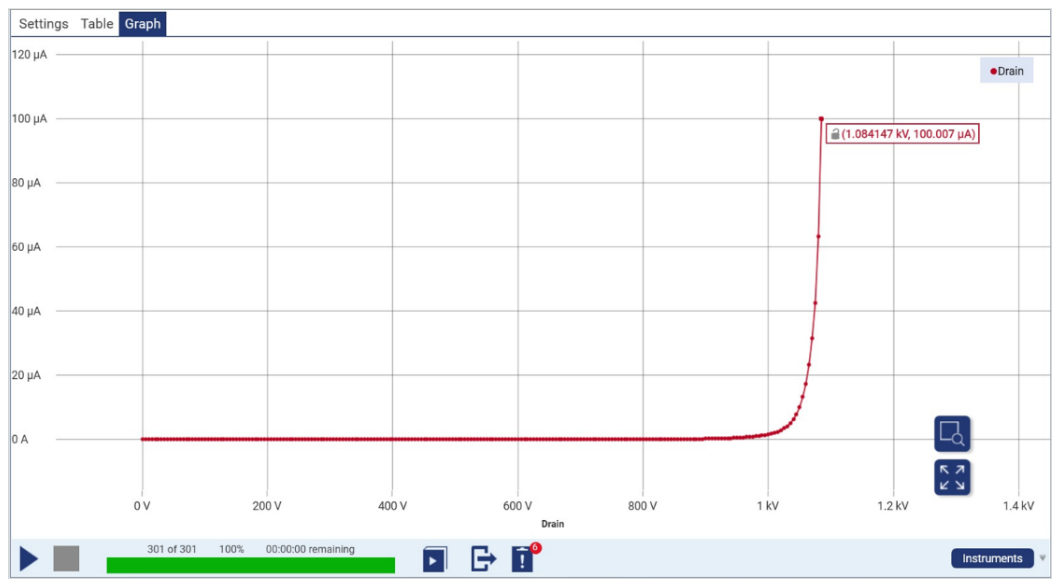Image resolution: width=1059 pixels, height=585 pixels.
Task: Open the Instruments panel
Action: (x=992, y=559)
